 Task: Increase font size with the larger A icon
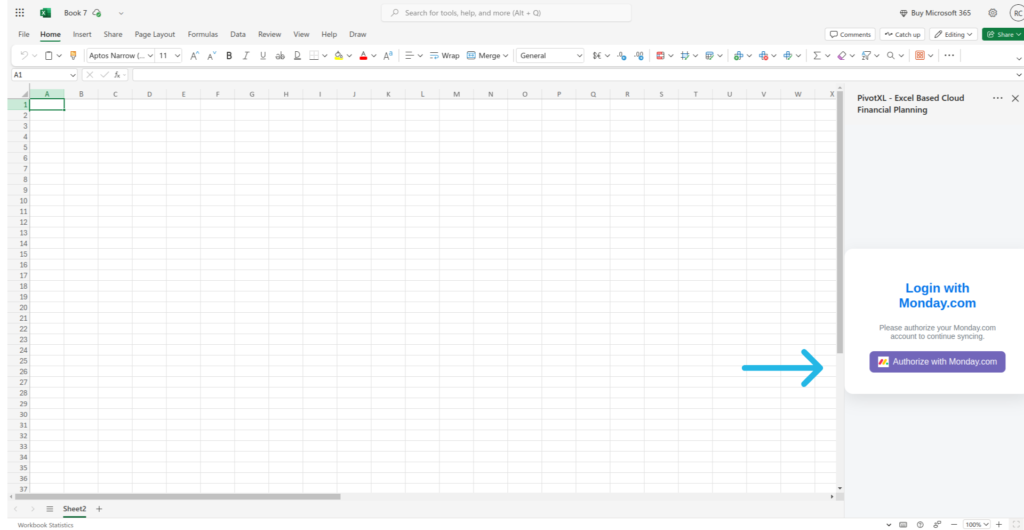(x=195, y=56)
